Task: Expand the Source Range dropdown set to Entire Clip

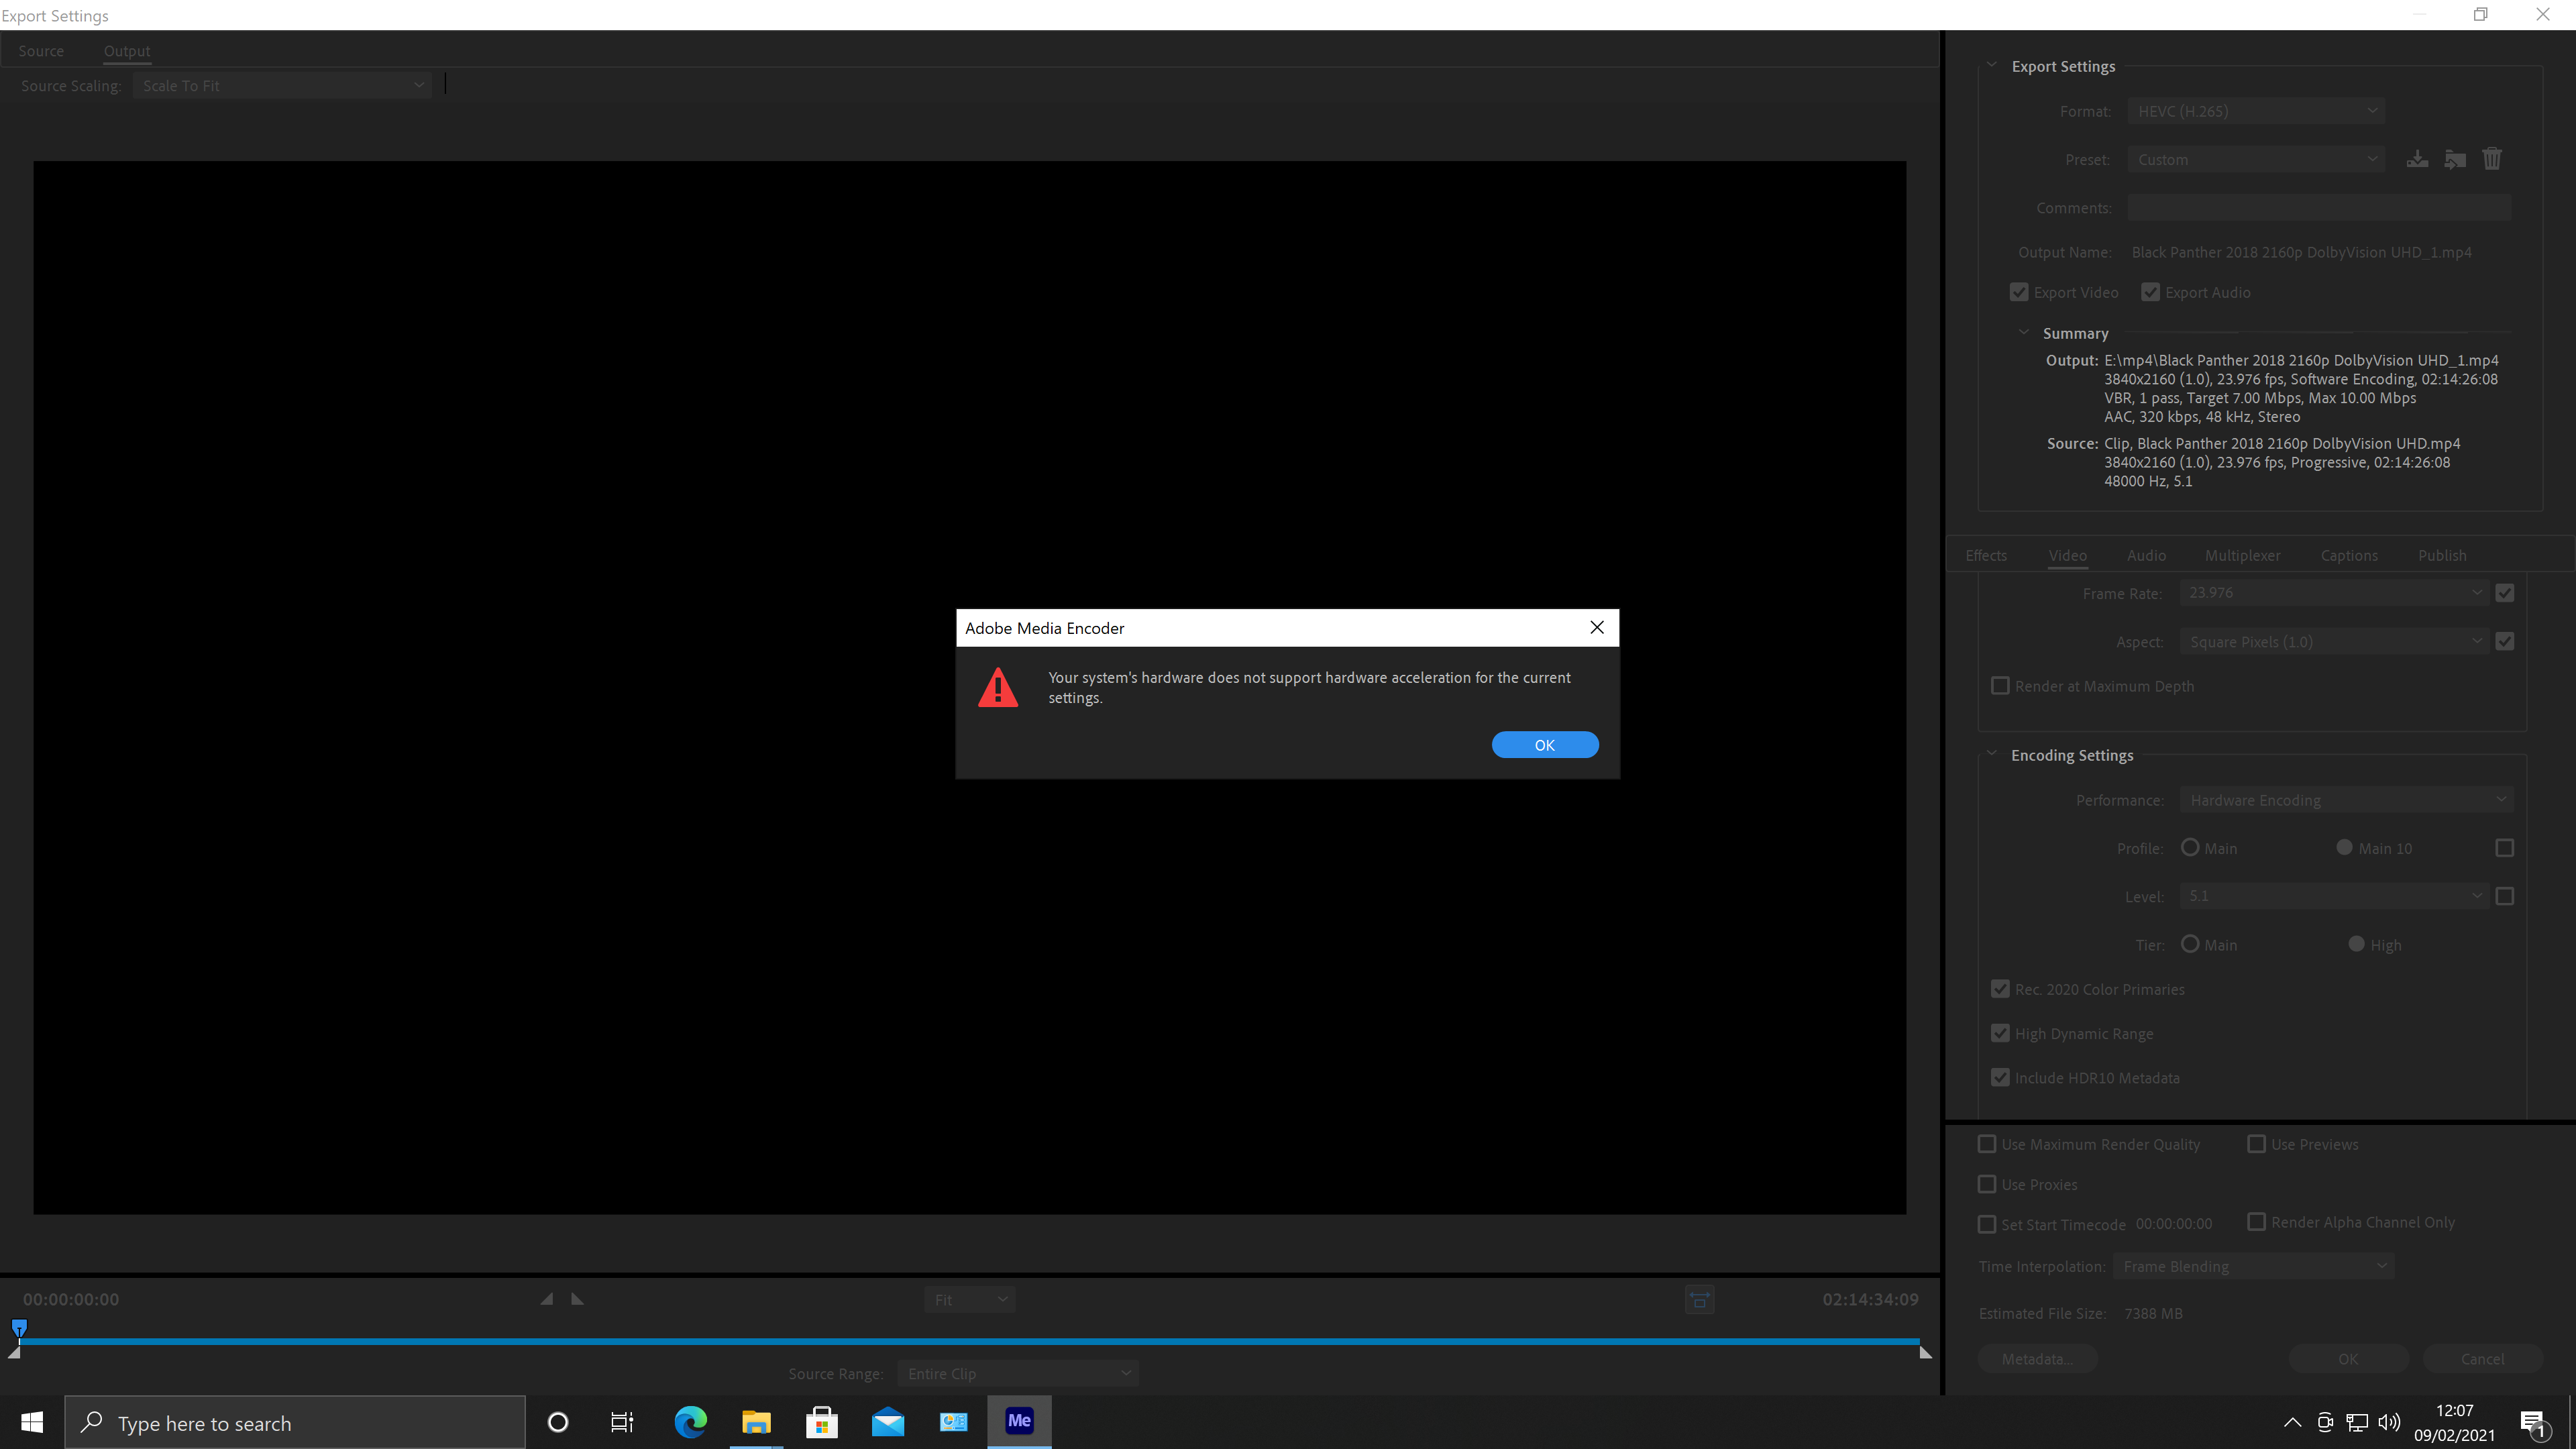Action: (x=1017, y=1373)
